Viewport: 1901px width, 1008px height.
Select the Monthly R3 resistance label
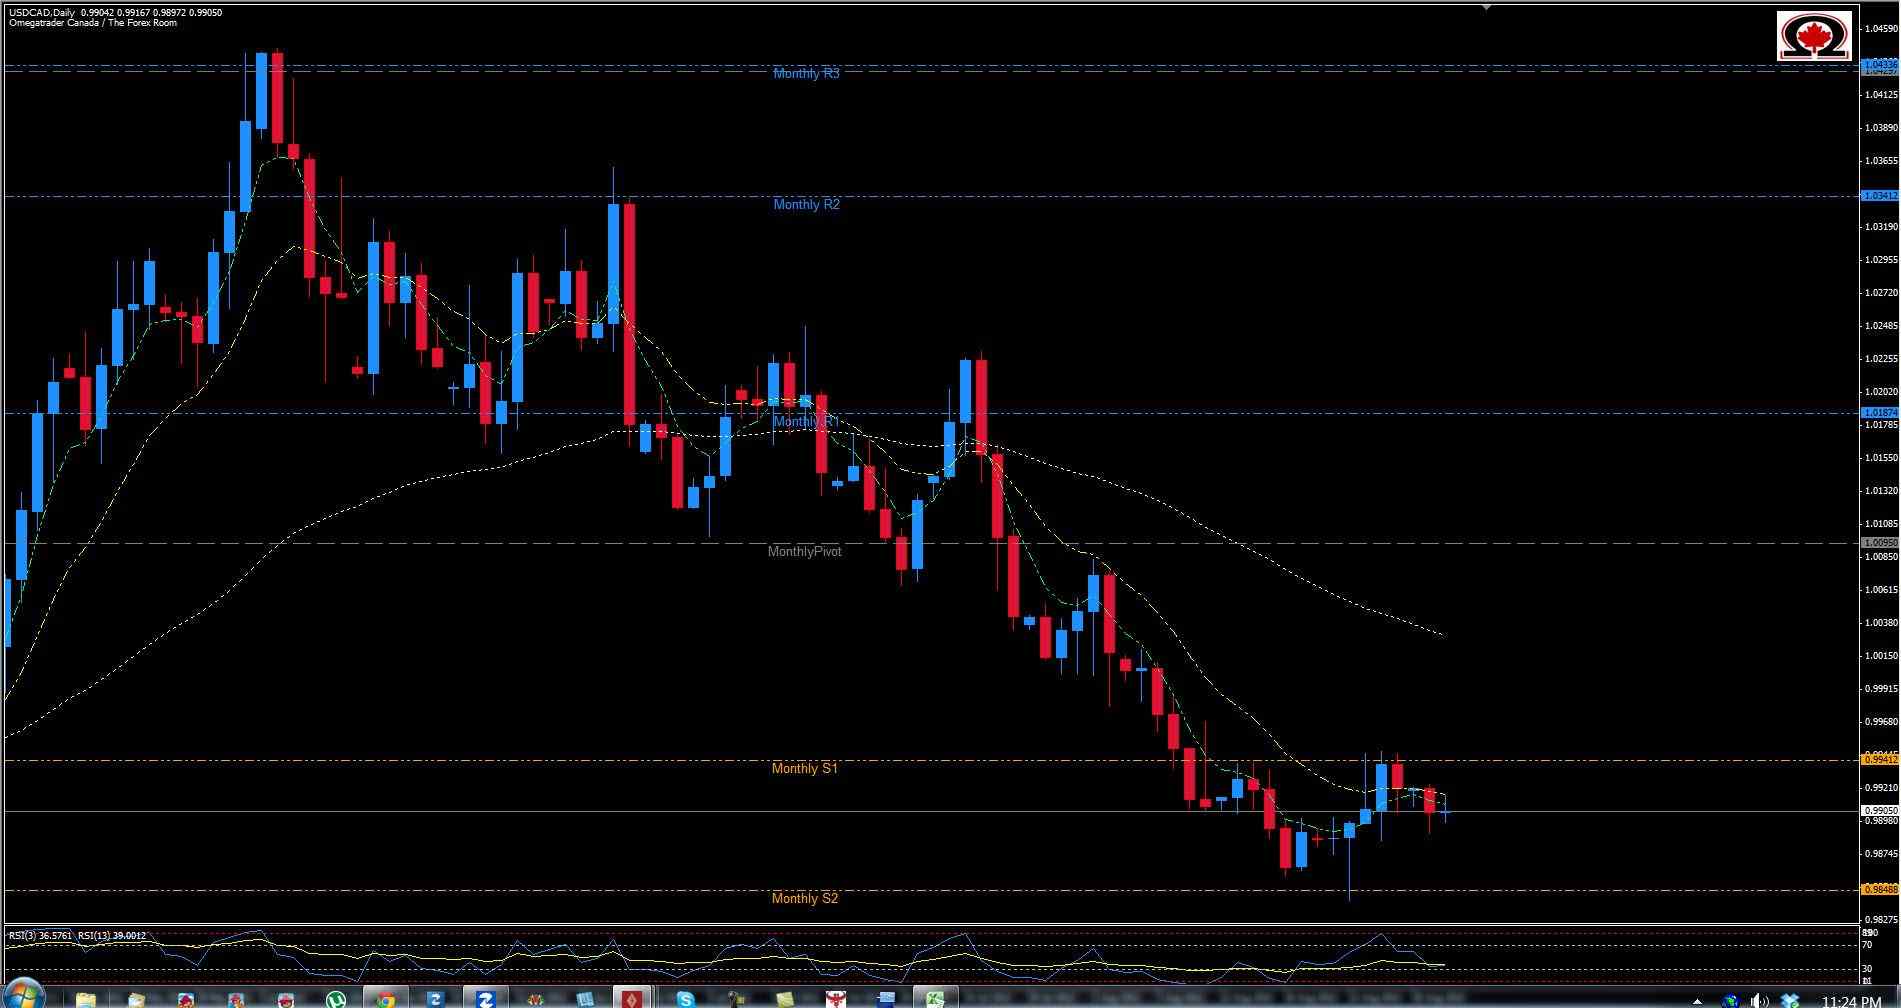point(805,73)
